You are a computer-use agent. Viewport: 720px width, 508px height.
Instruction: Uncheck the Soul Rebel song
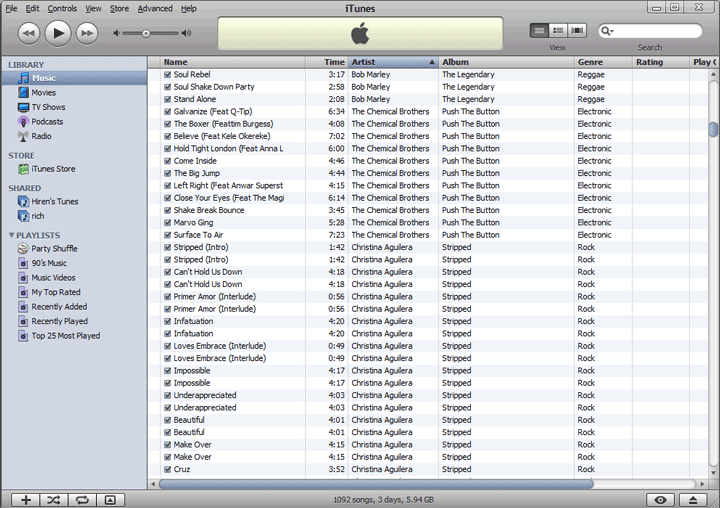point(168,74)
